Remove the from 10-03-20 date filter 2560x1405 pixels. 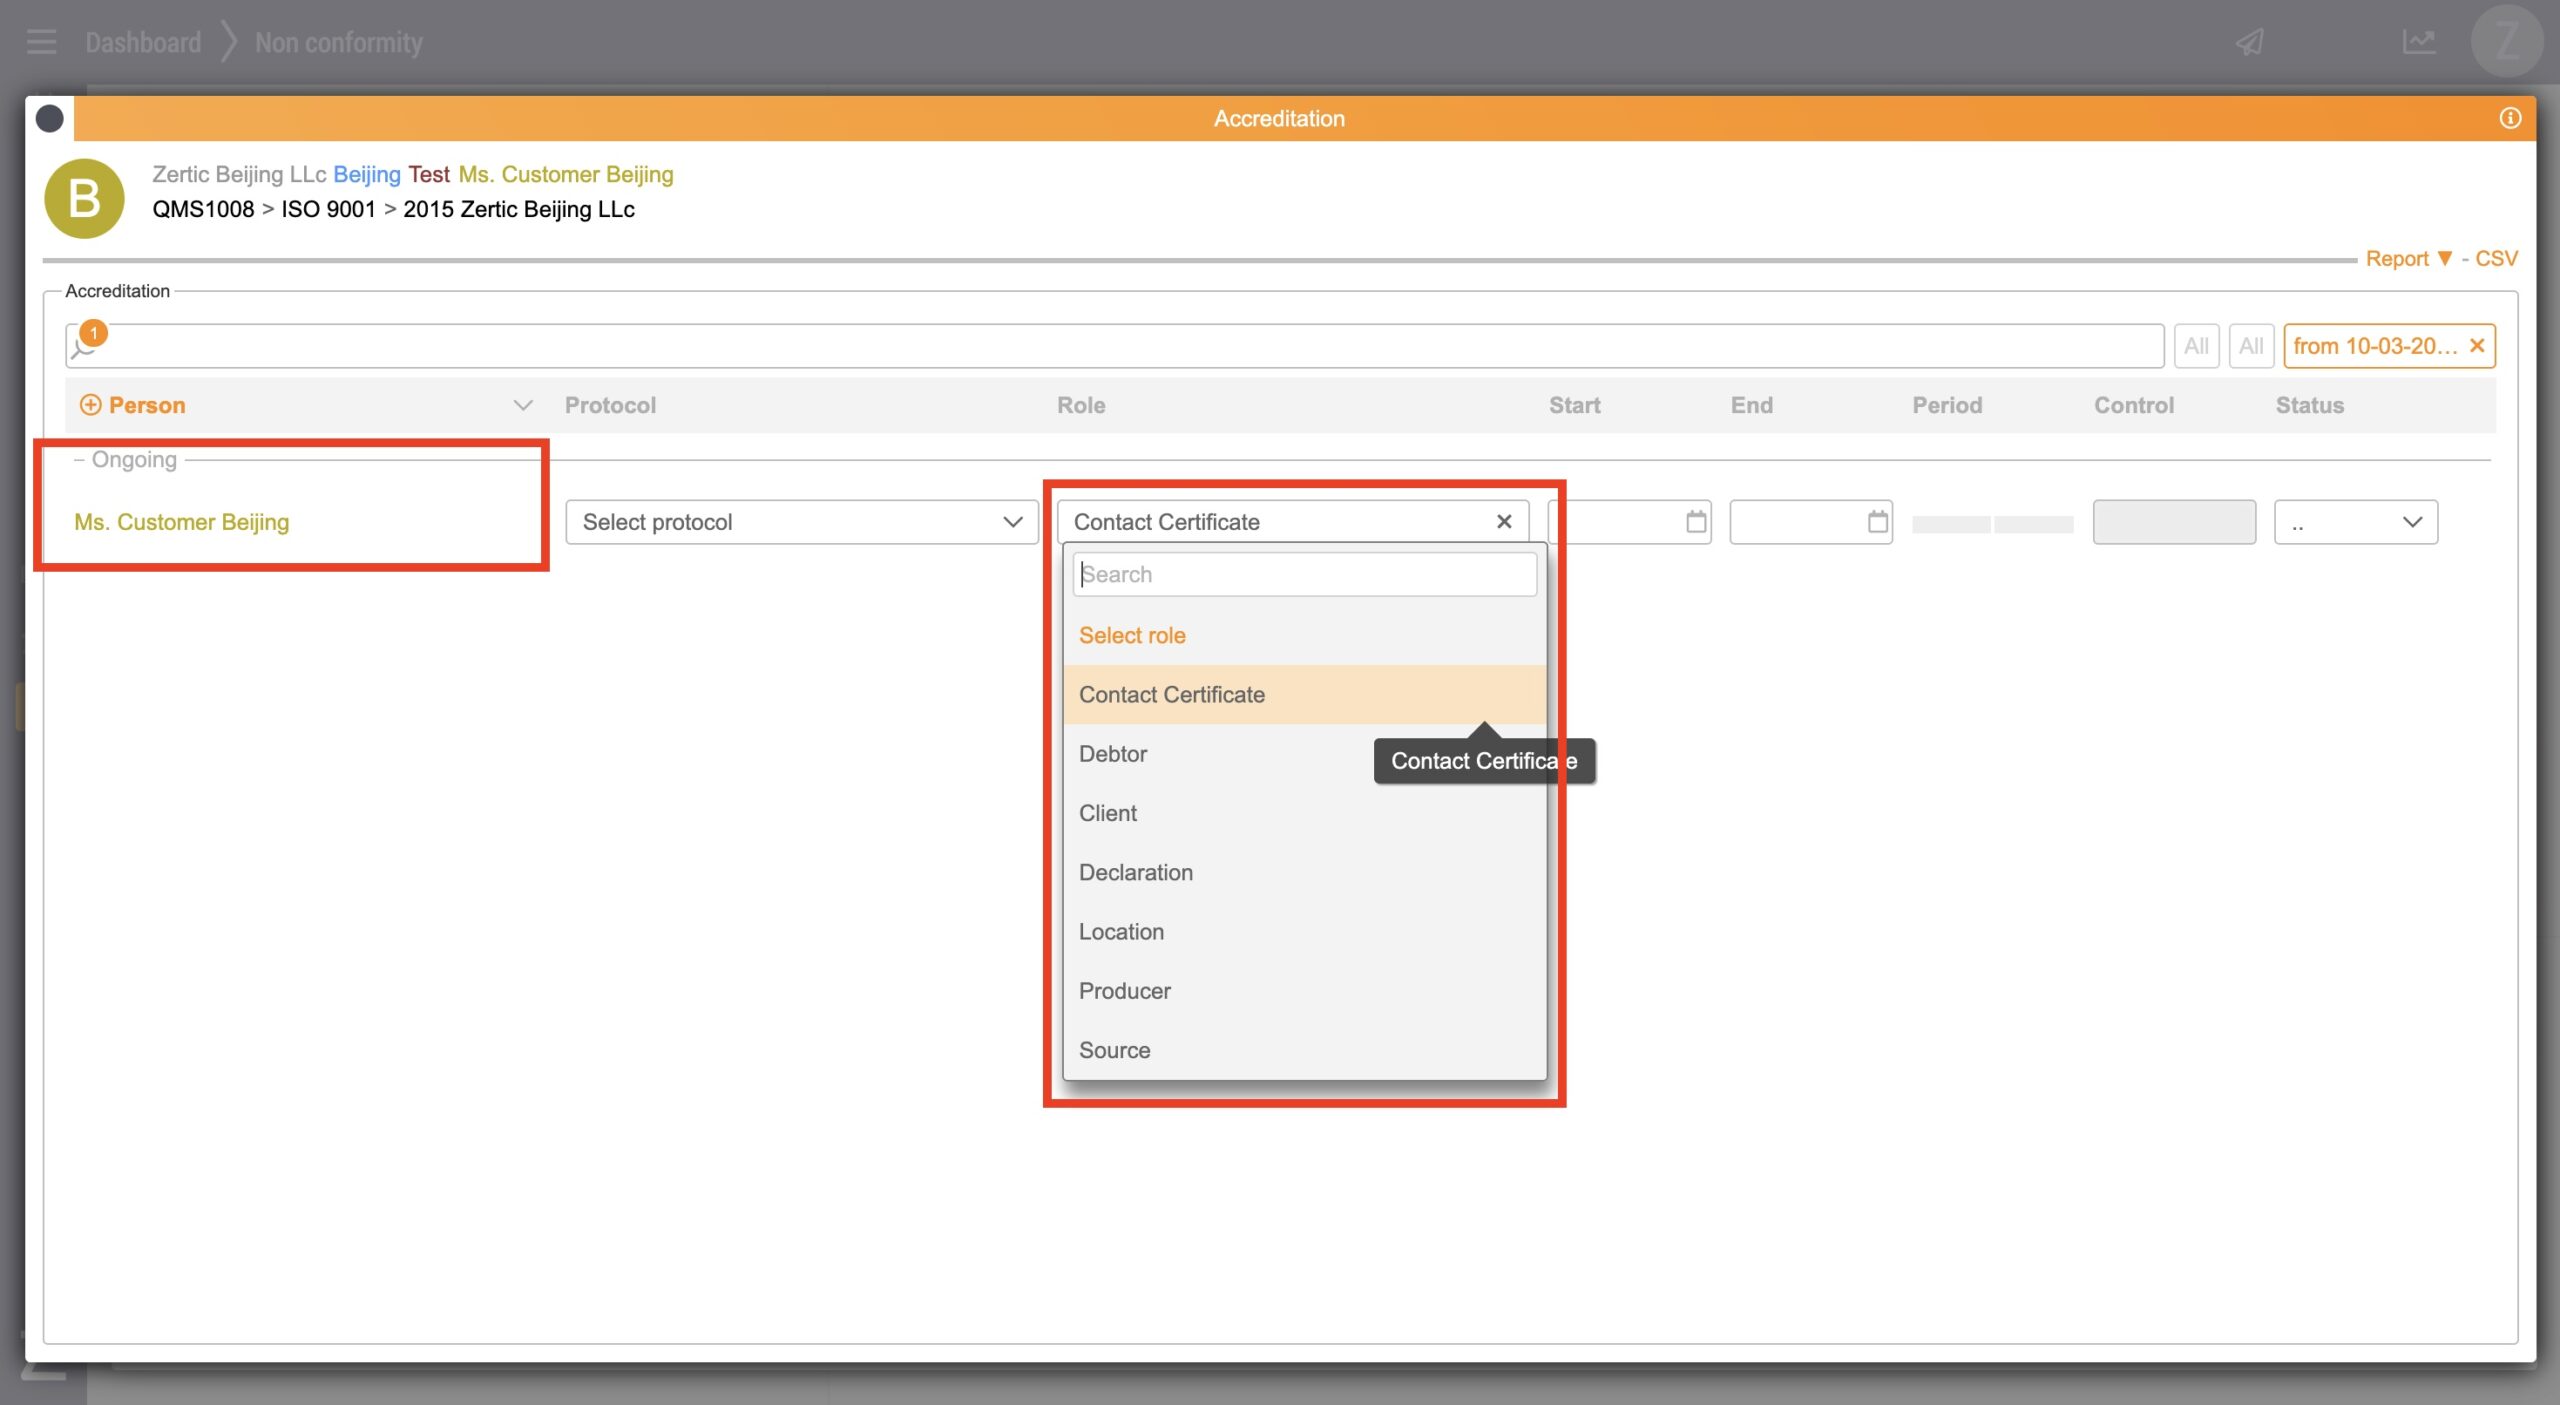pyautogui.click(x=2477, y=346)
